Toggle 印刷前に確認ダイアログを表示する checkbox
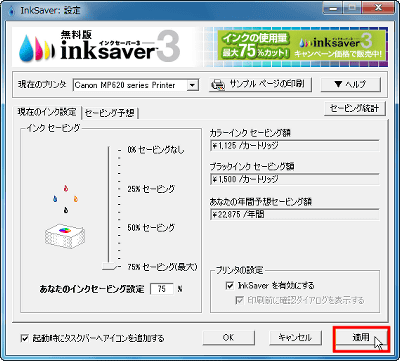 tap(239, 300)
